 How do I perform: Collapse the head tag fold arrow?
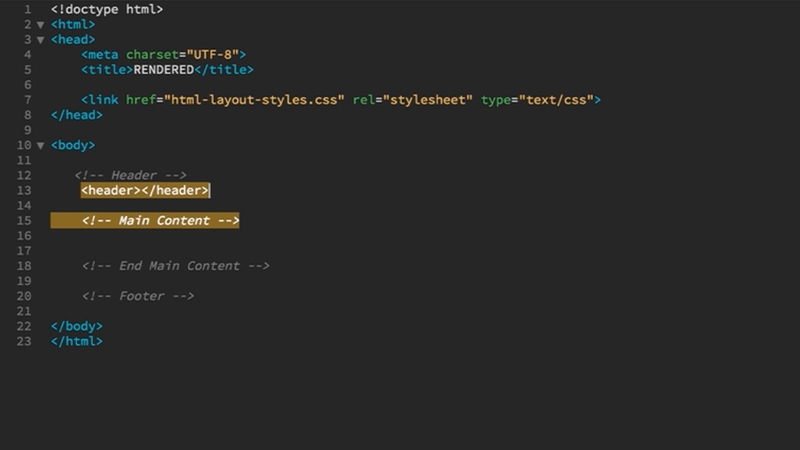41,40
